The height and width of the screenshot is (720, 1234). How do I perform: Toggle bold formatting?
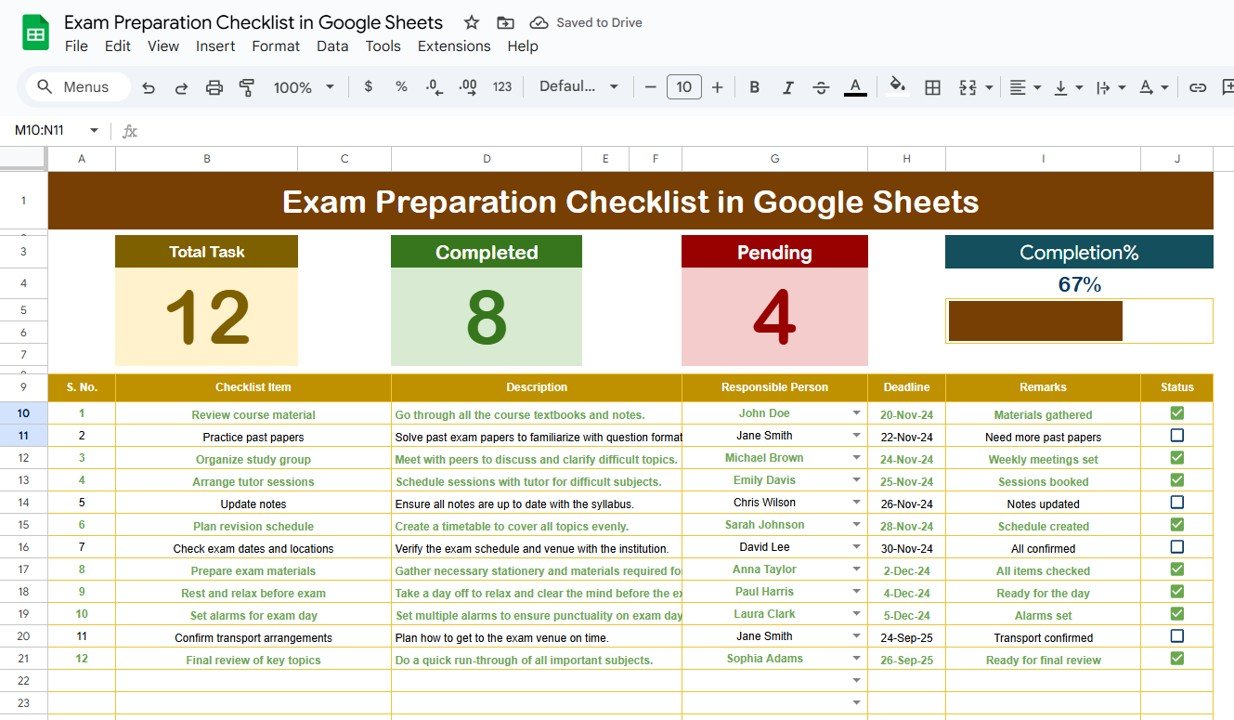[x=755, y=87]
